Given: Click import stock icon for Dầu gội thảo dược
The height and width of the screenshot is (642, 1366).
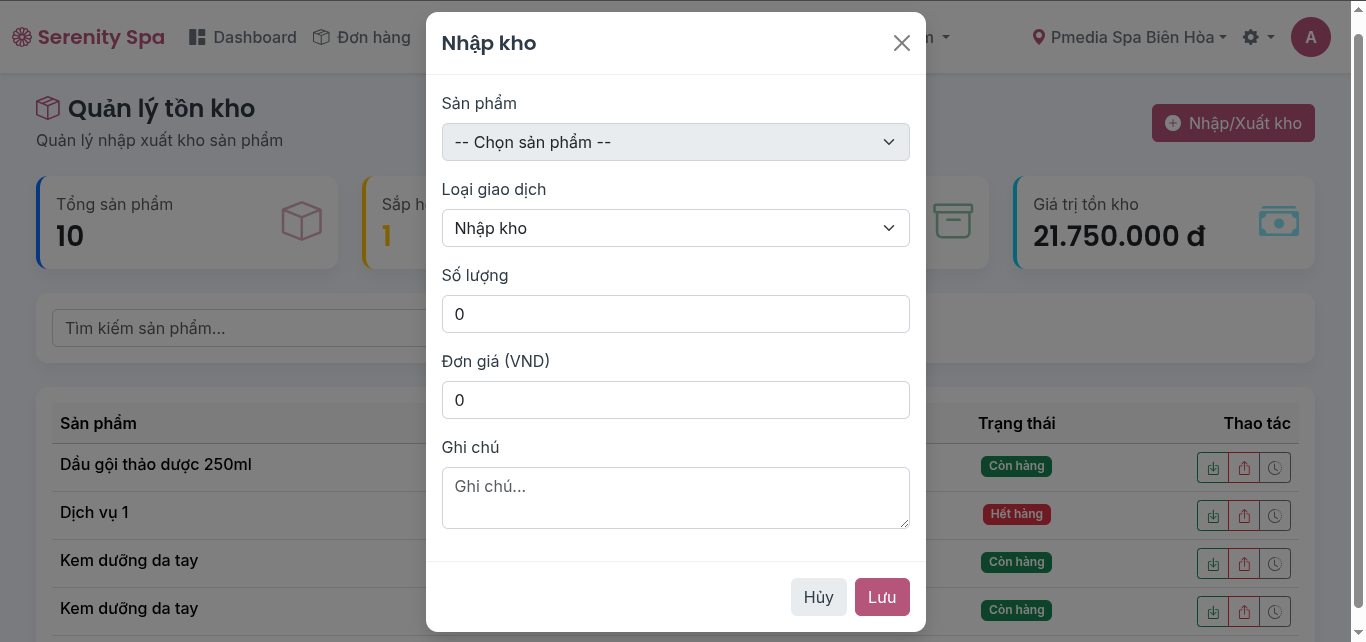Looking at the screenshot, I should pos(1213,468).
